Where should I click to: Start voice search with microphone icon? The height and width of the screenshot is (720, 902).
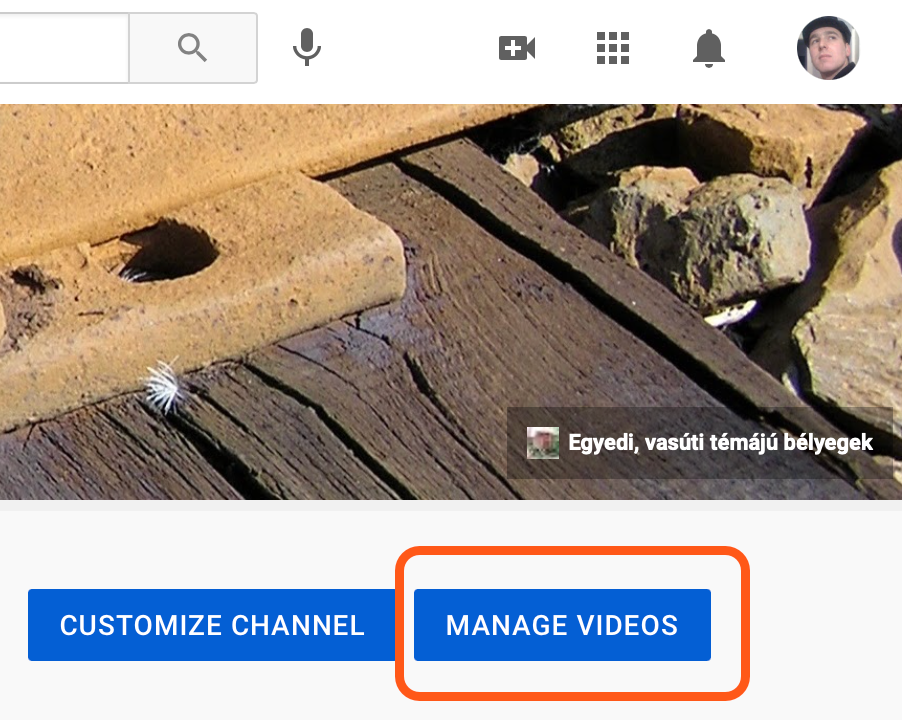click(x=307, y=47)
